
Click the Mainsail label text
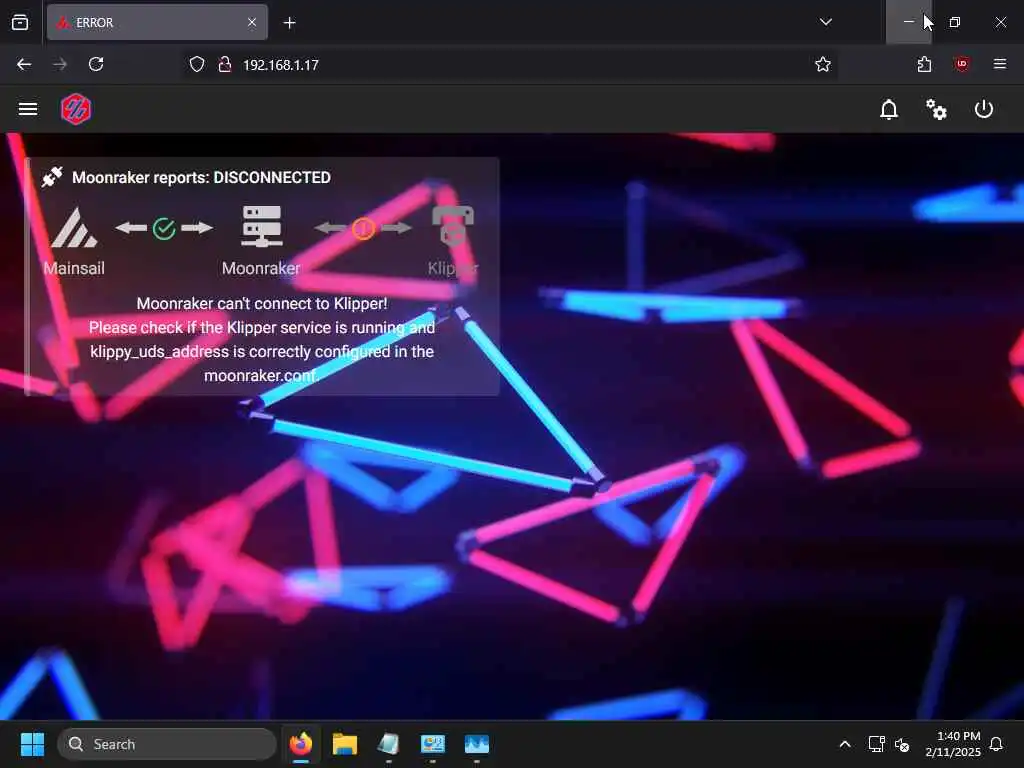pos(74,268)
